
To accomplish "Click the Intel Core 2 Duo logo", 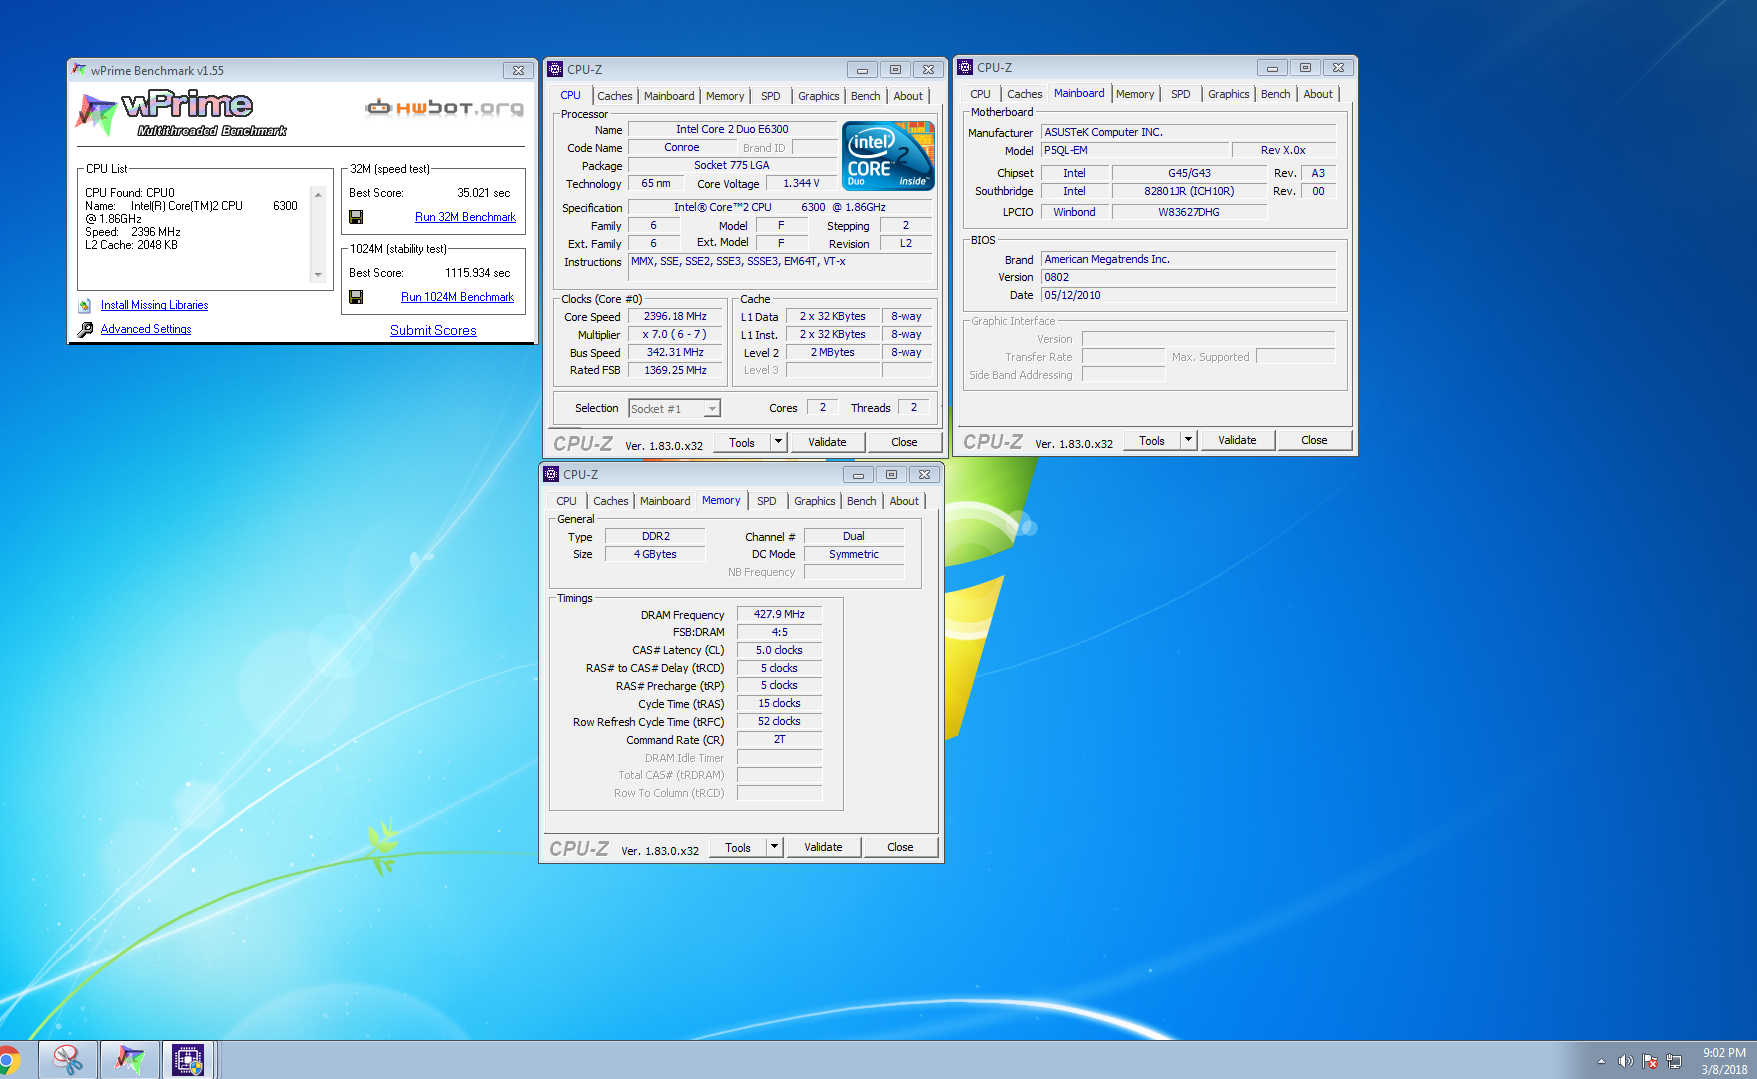I will click(x=888, y=155).
